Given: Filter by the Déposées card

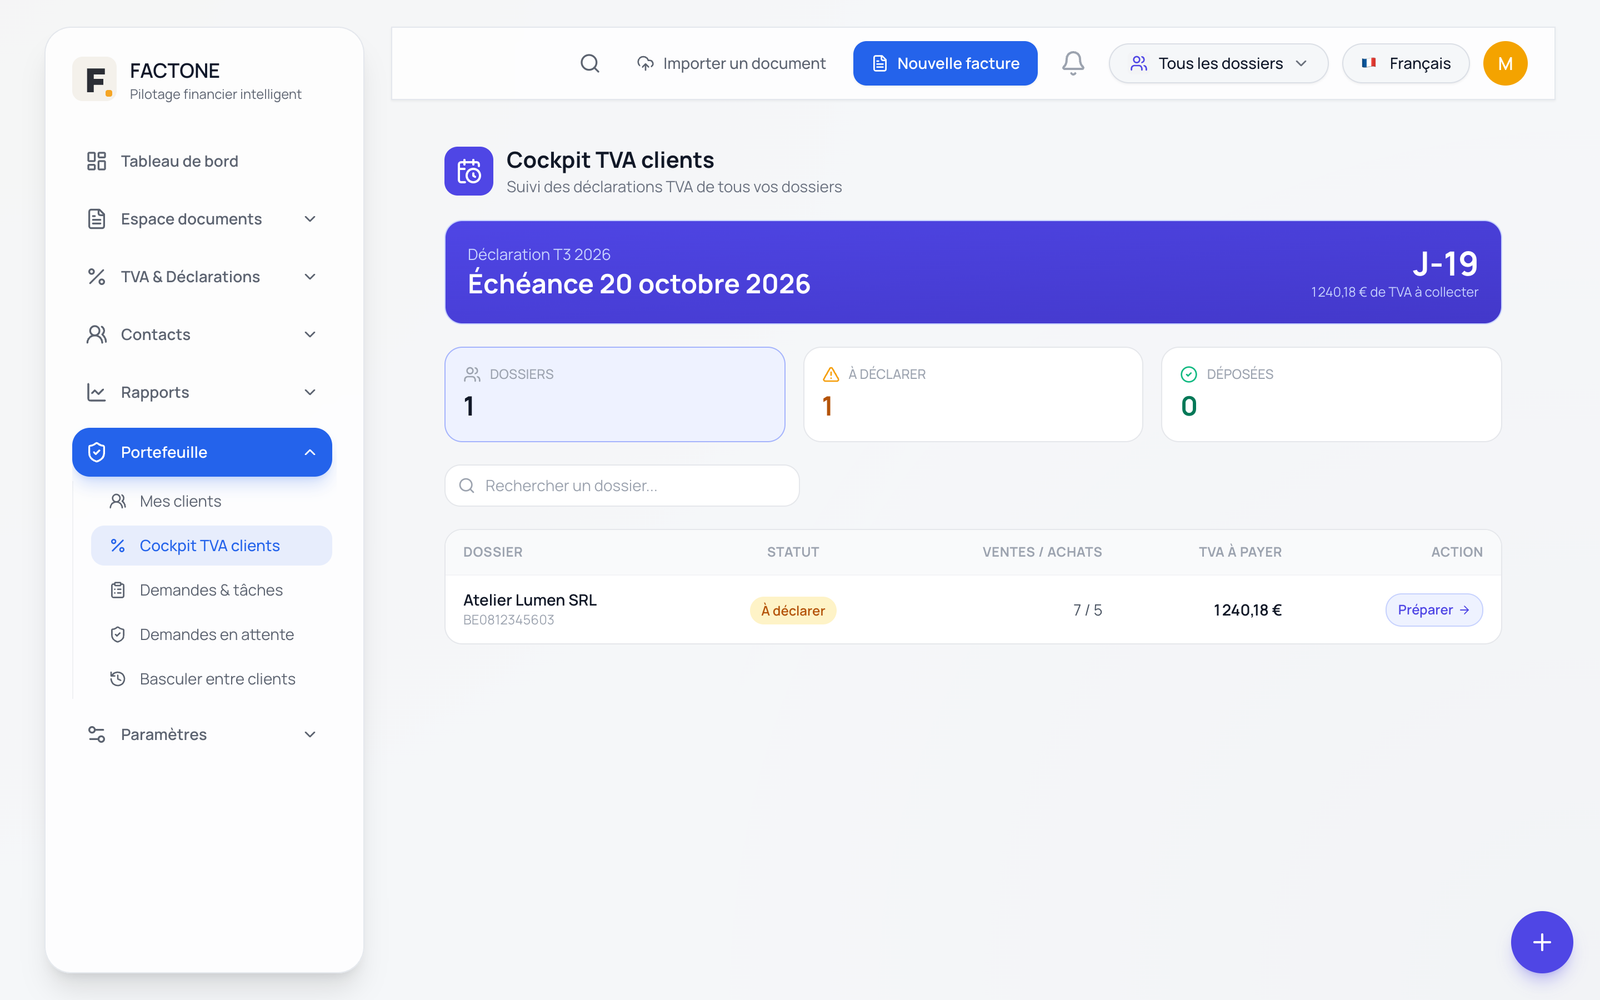Looking at the screenshot, I should pos(1331,394).
